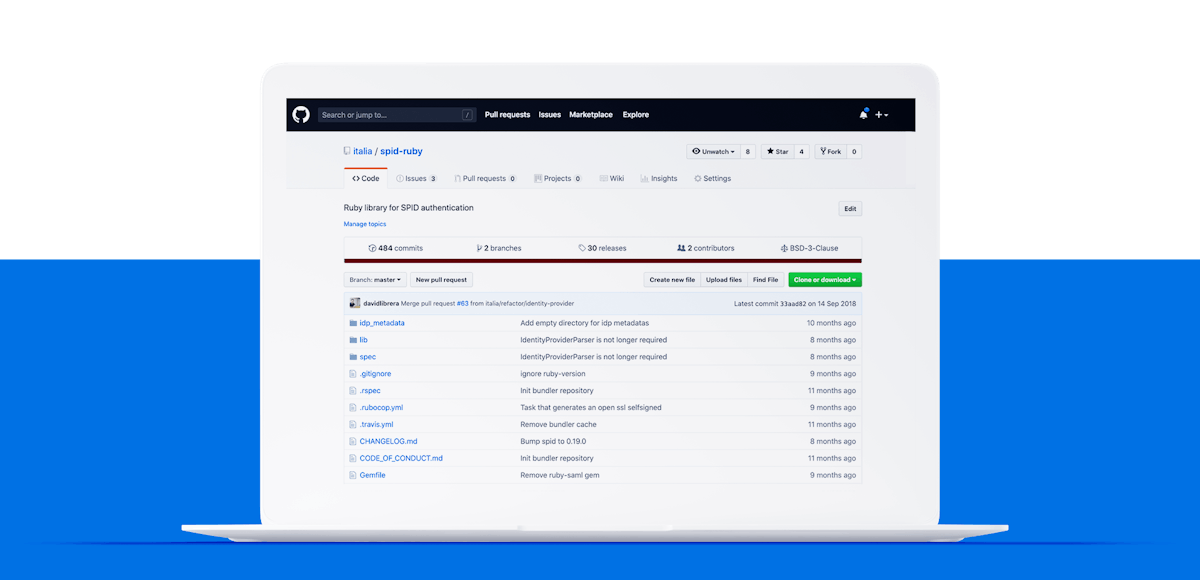Open the italia organization link
The height and width of the screenshot is (580, 1200).
pyautogui.click(x=362, y=152)
